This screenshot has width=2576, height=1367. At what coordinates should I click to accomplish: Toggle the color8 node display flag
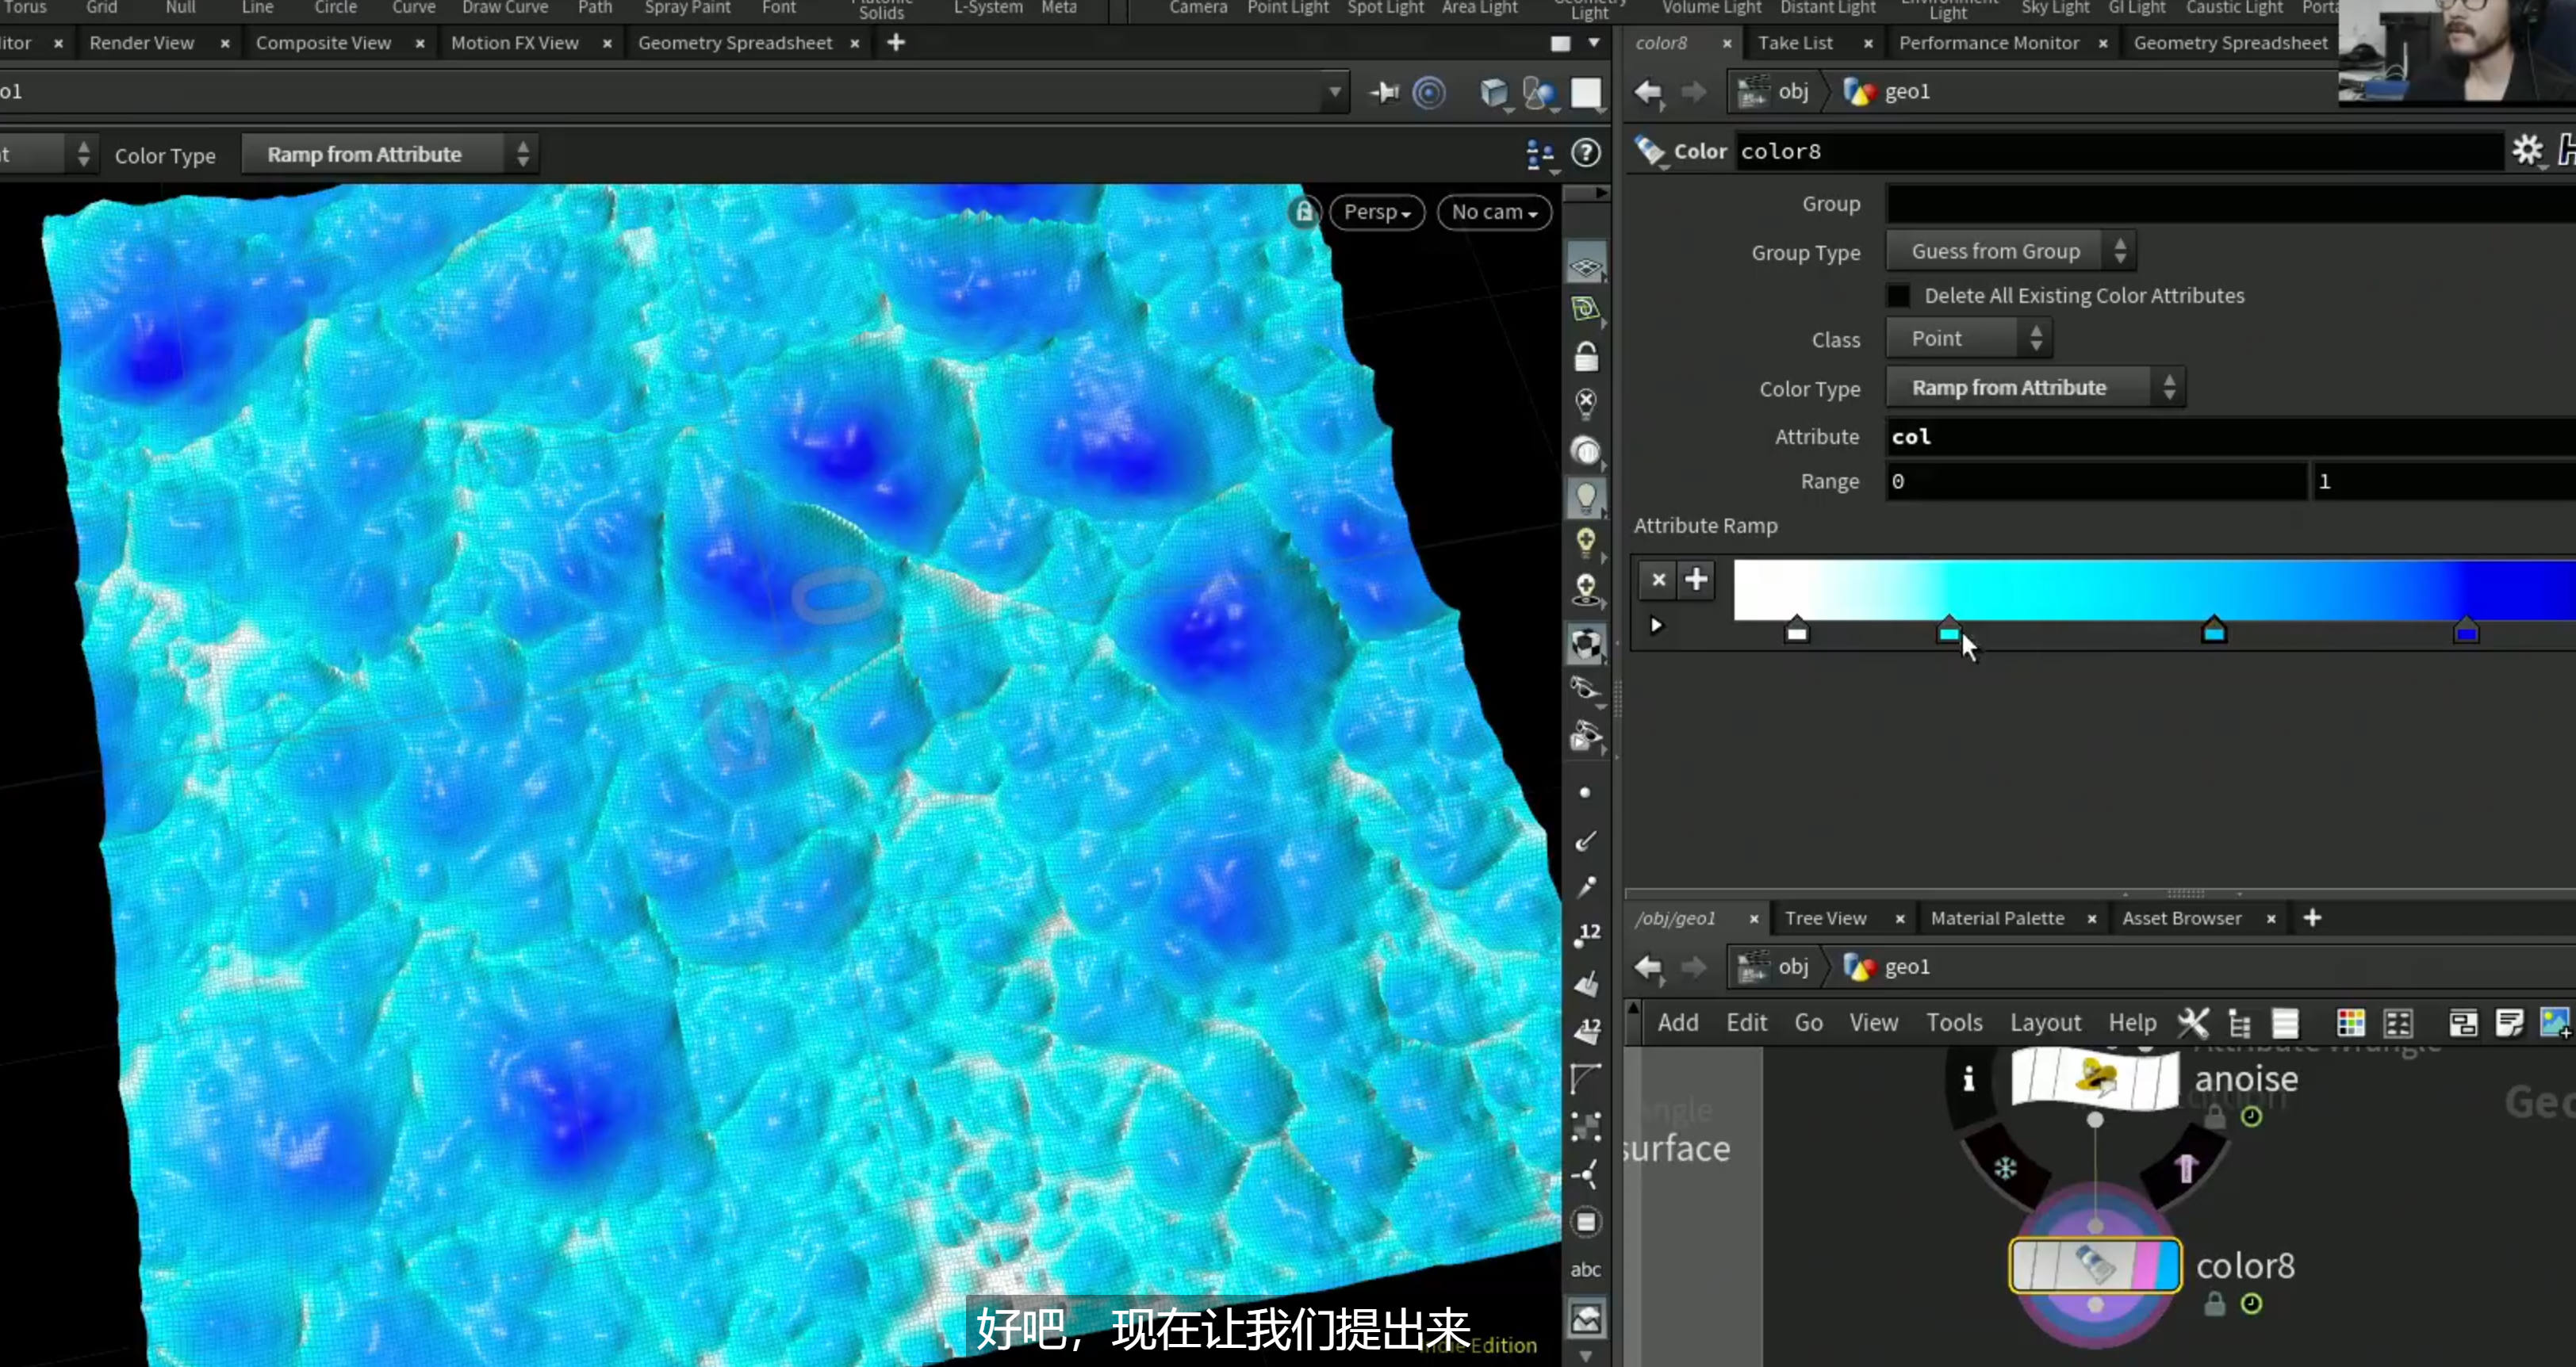2168,1265
